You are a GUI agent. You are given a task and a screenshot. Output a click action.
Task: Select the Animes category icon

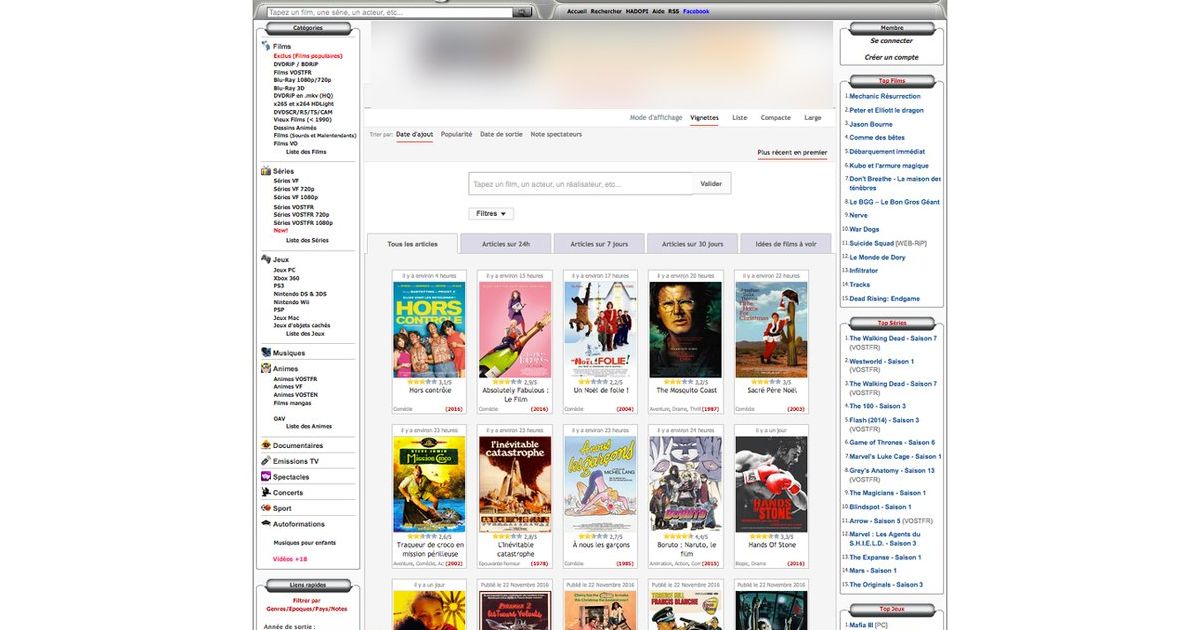(266, 368)
